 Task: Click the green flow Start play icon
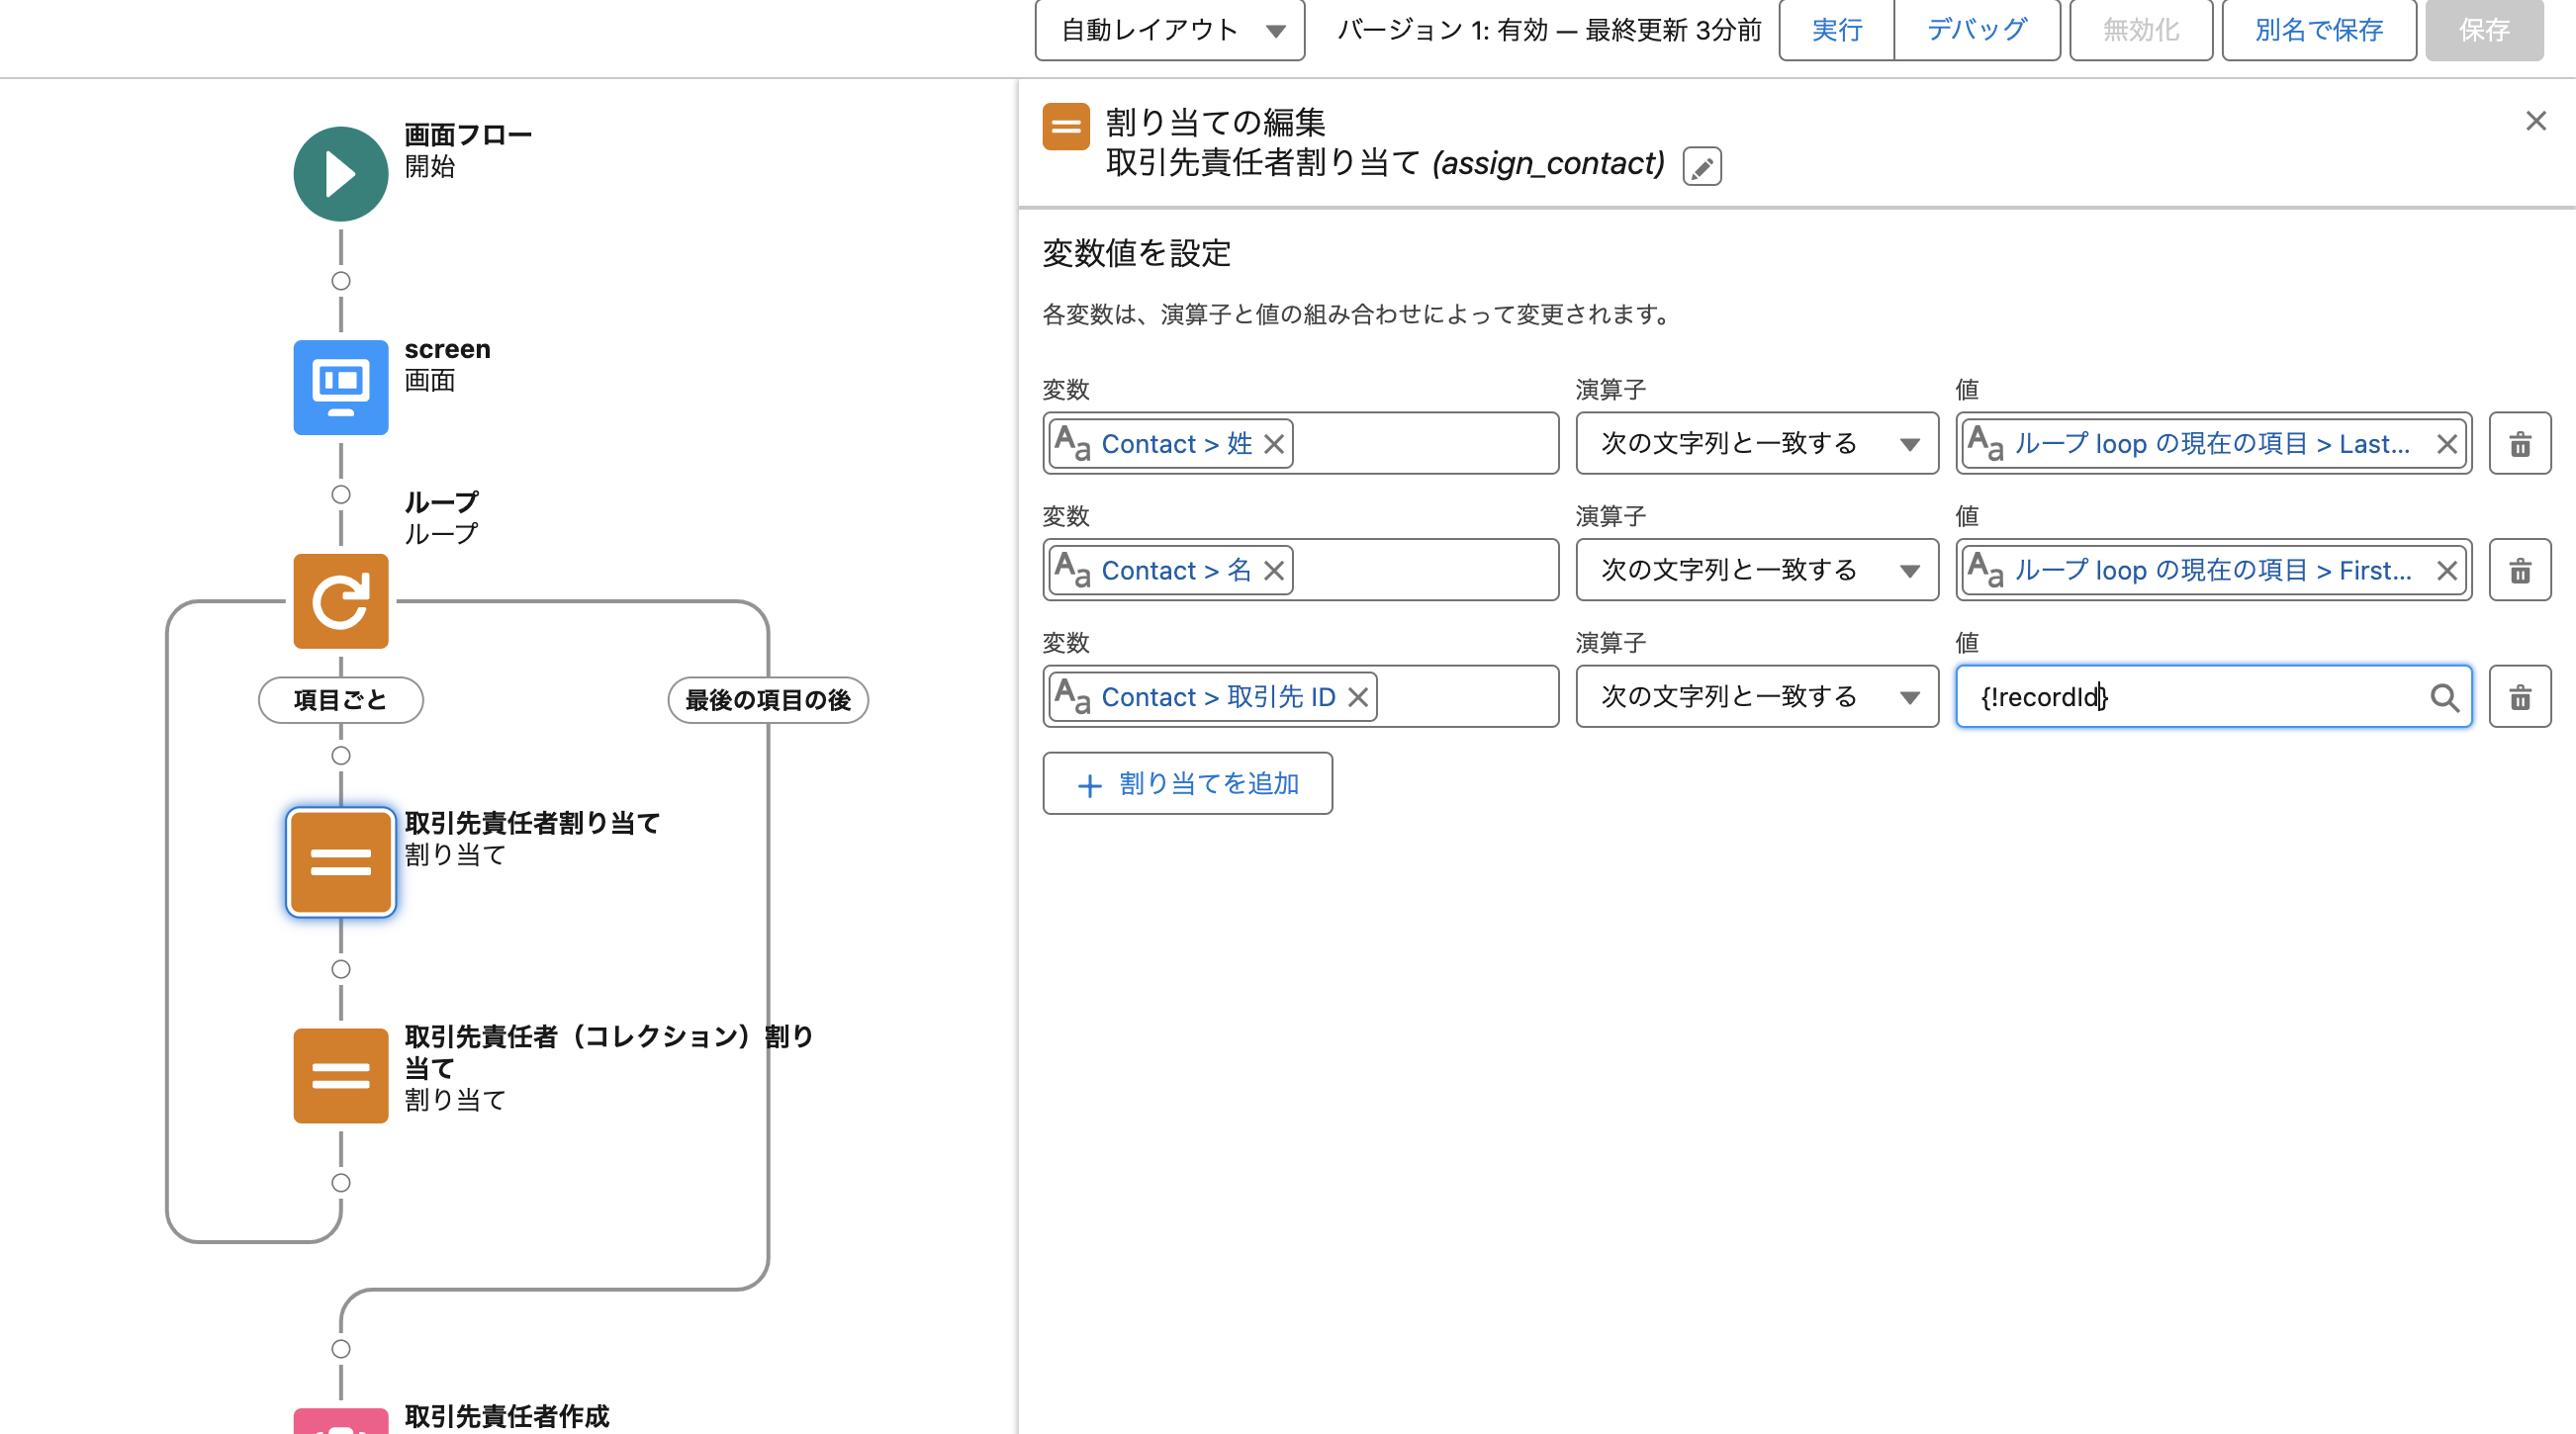point(340,174)
